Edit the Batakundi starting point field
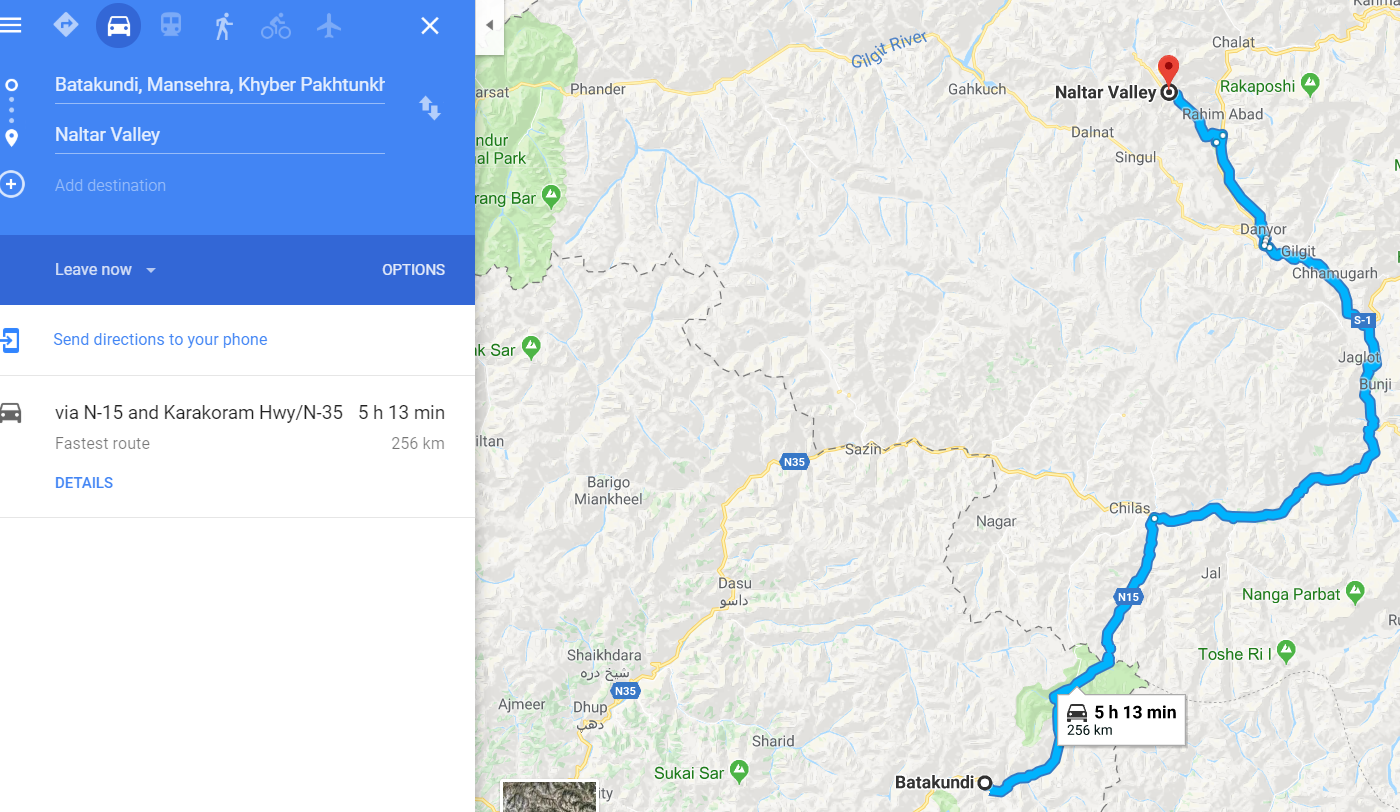This screenshot has height=812, width=1400. coord(220,85)
